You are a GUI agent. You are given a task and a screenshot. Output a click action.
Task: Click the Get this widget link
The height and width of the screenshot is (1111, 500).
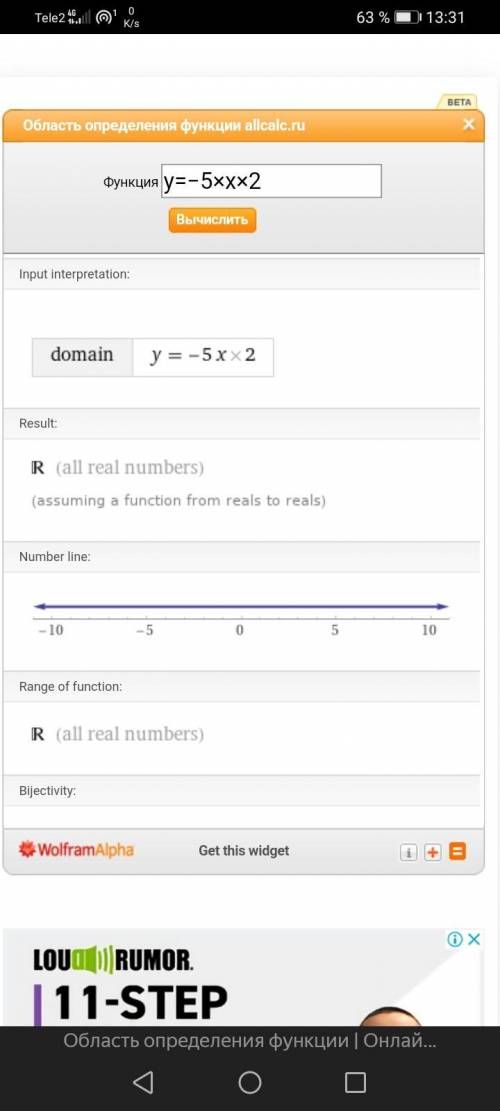coord(244,850)
